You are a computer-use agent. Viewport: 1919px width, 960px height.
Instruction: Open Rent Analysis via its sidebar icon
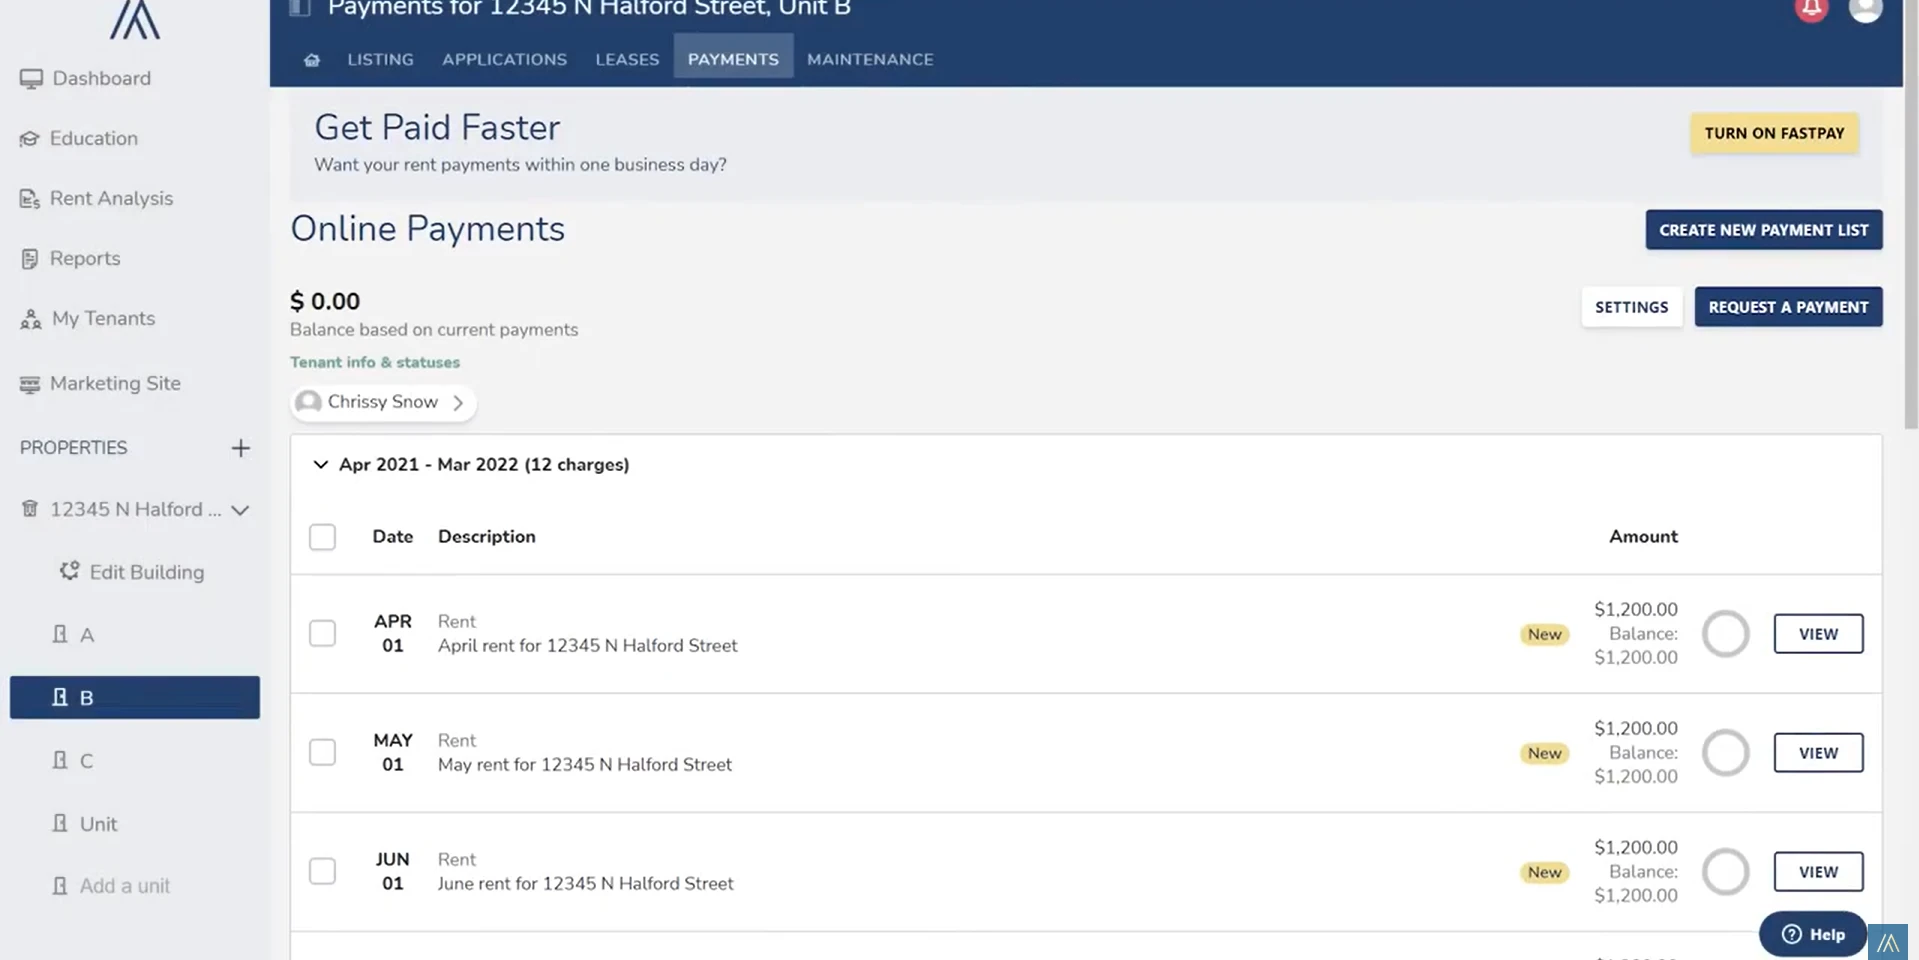[29, 198]
